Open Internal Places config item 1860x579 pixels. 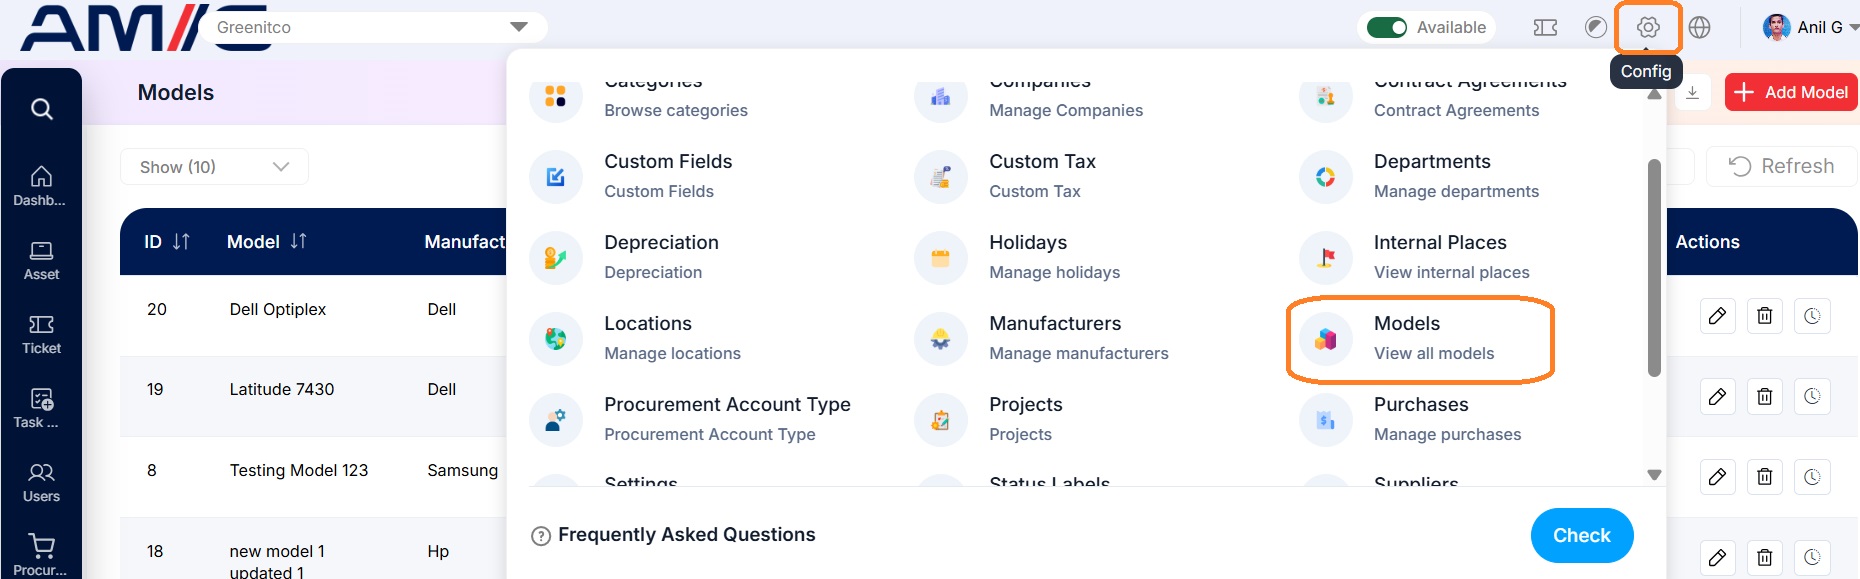(x=1415, y=257)
